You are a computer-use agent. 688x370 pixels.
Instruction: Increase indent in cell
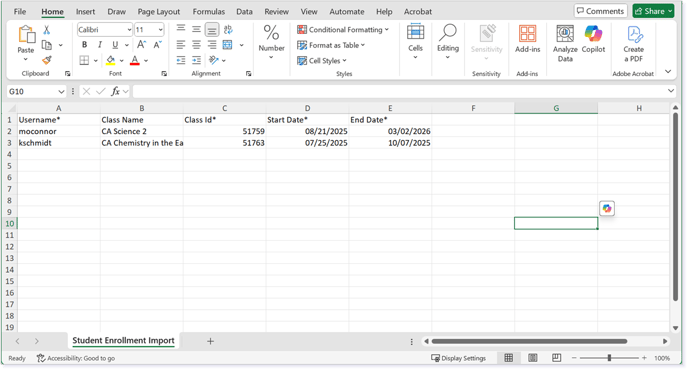(196, 60)
